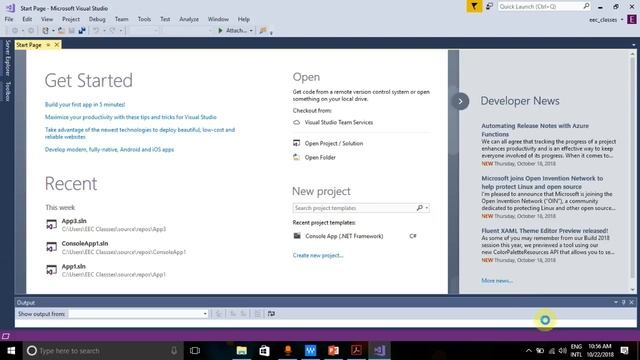This screenshot has height=360, width=640.
Task: Click the Developer News vertical scrollbar
Action: (x=633, y=171)
